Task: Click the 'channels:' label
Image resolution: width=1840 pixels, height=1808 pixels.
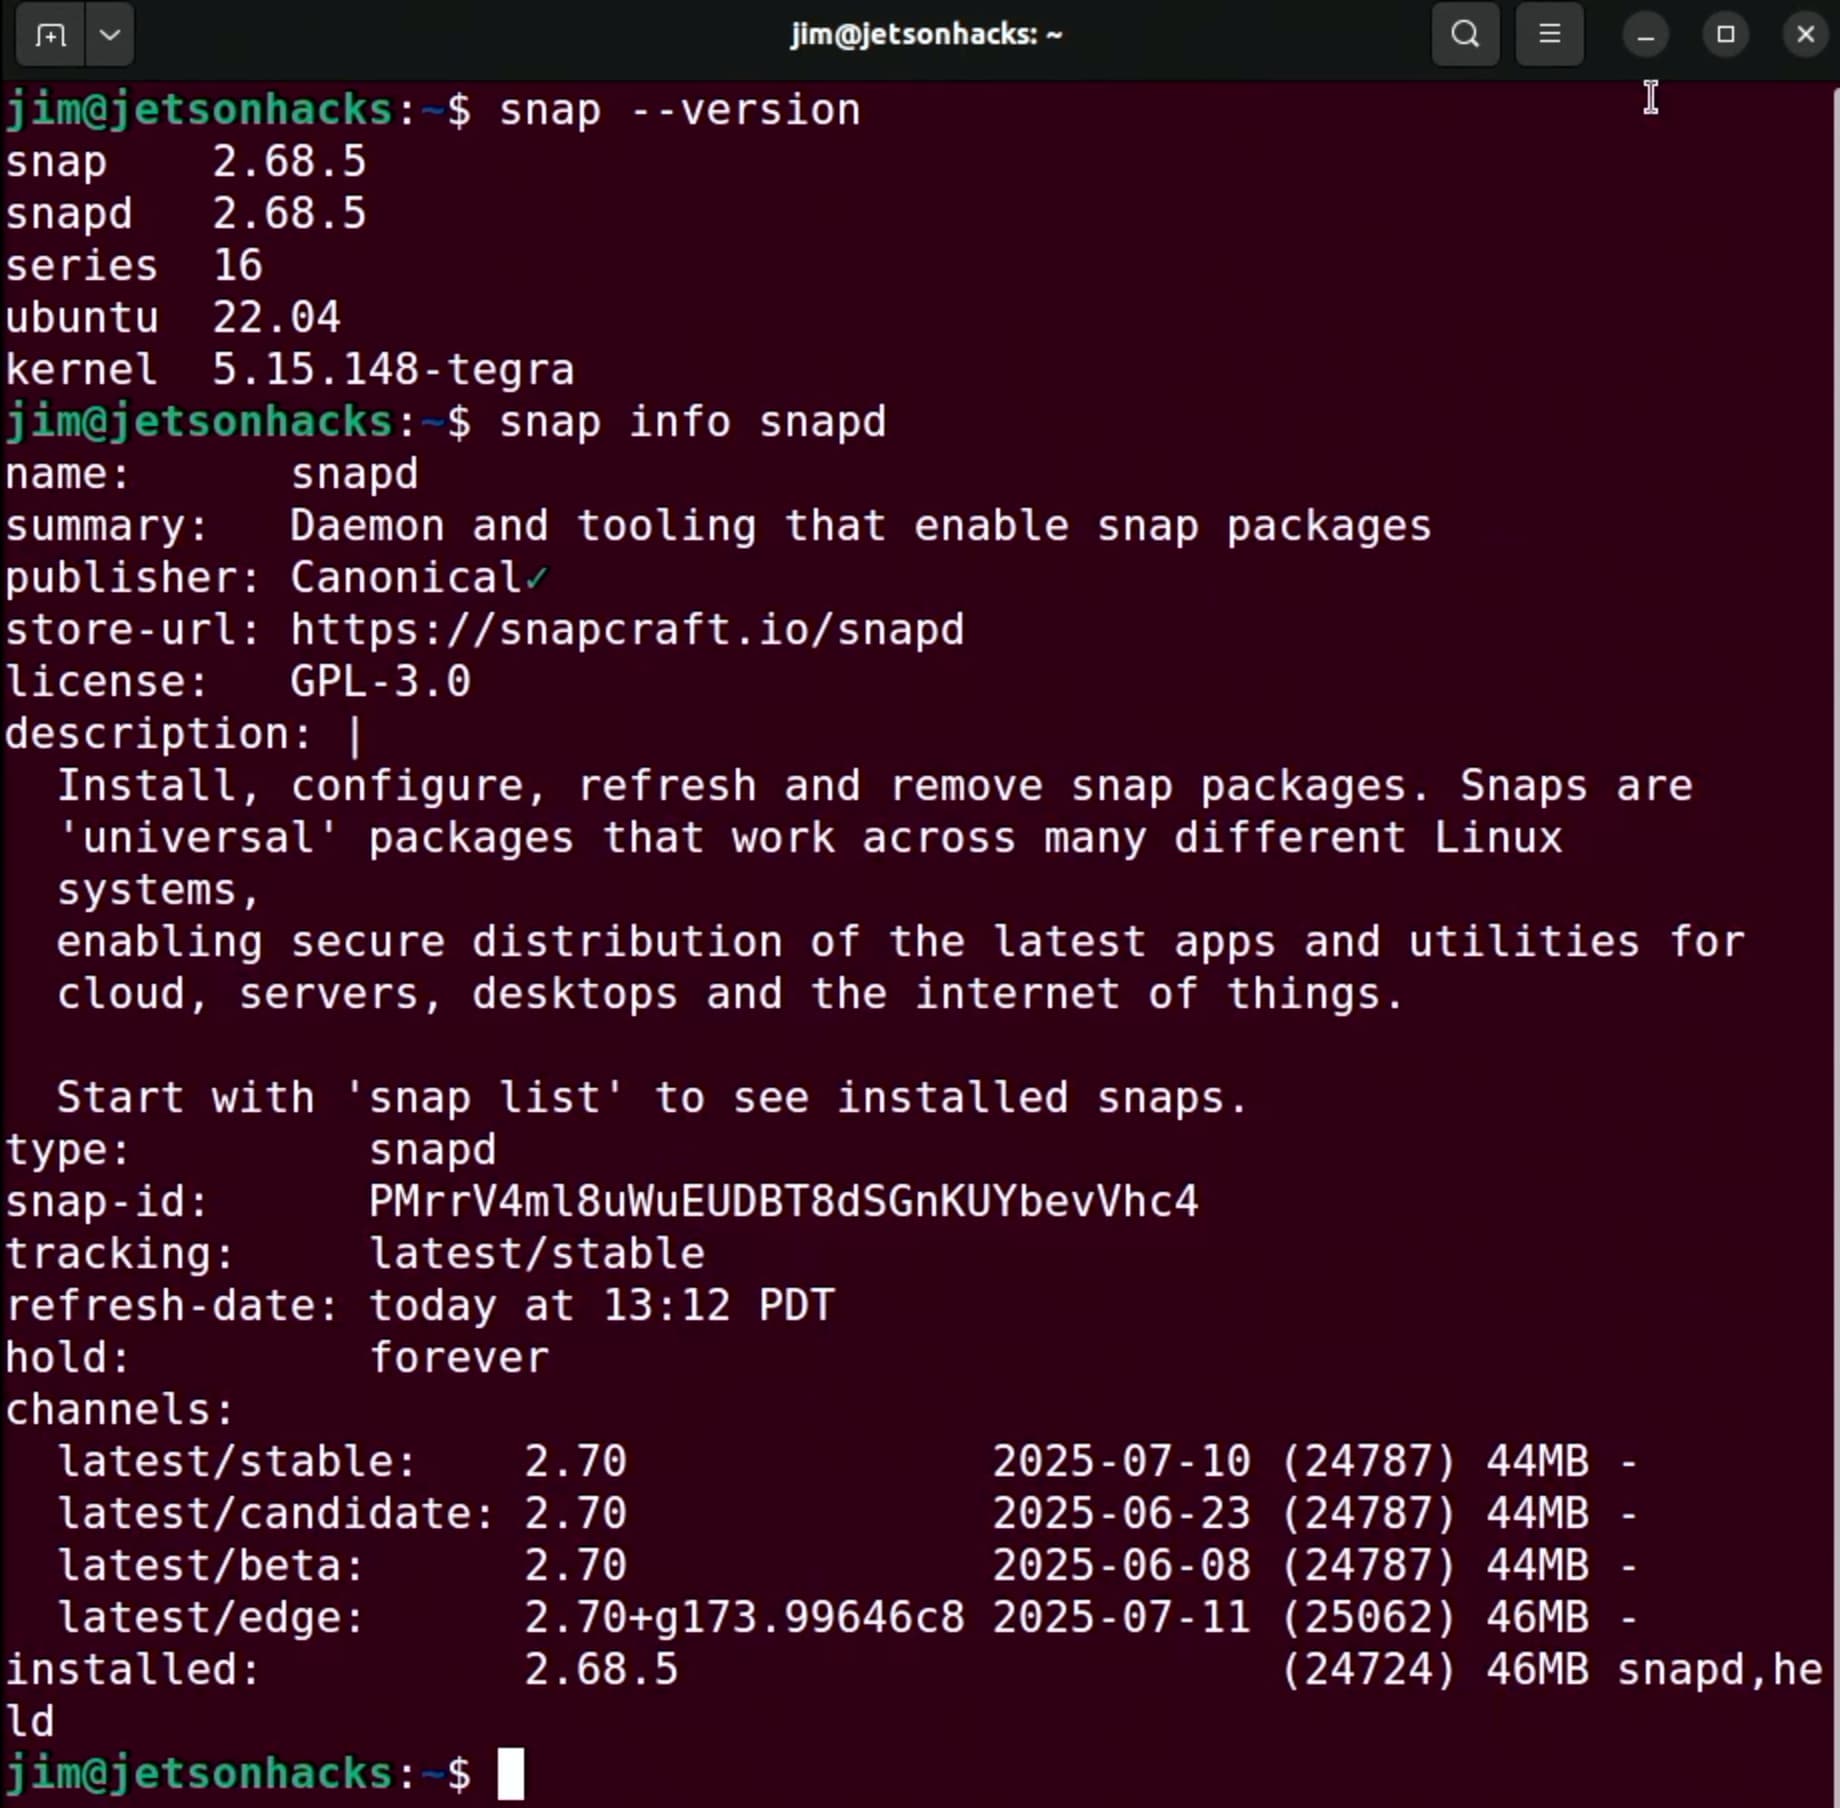Action: tap(119, 1410)
